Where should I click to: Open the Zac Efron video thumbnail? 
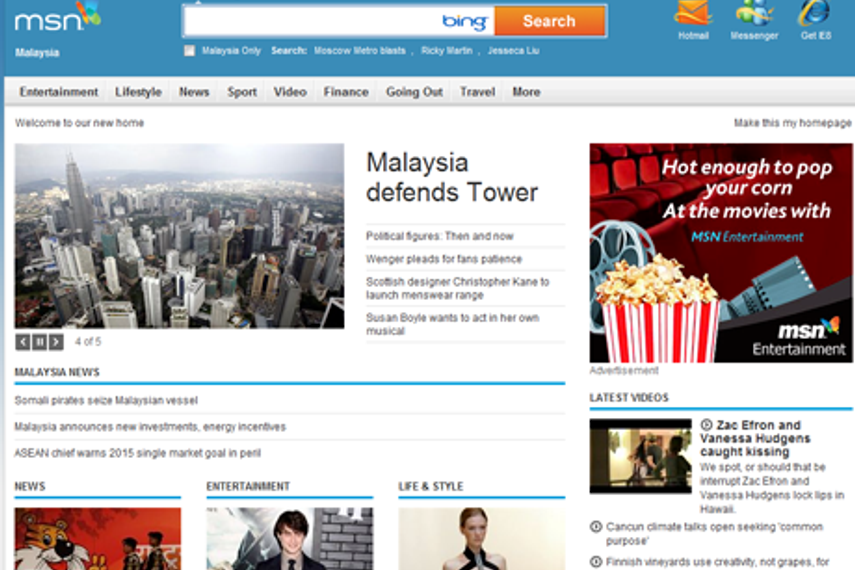pos(639,456)
